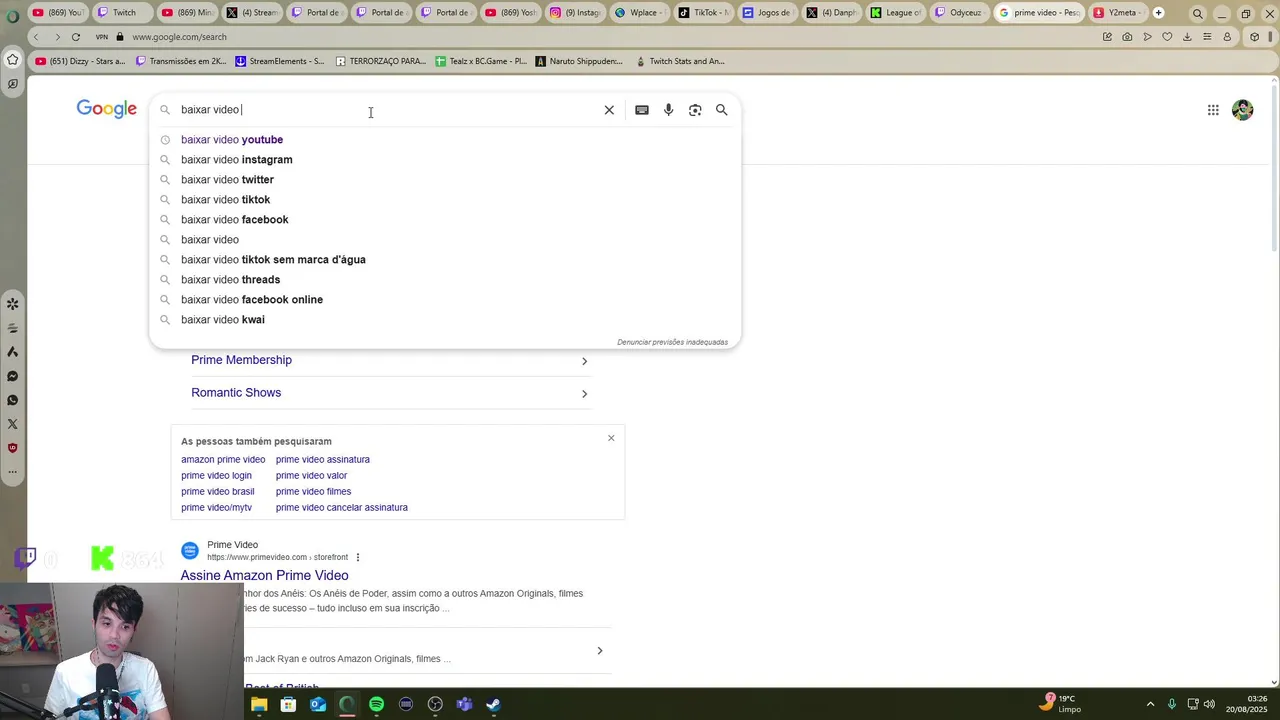Close the 'As pessoas também pesquisaram' box

(x=611, y=438)
